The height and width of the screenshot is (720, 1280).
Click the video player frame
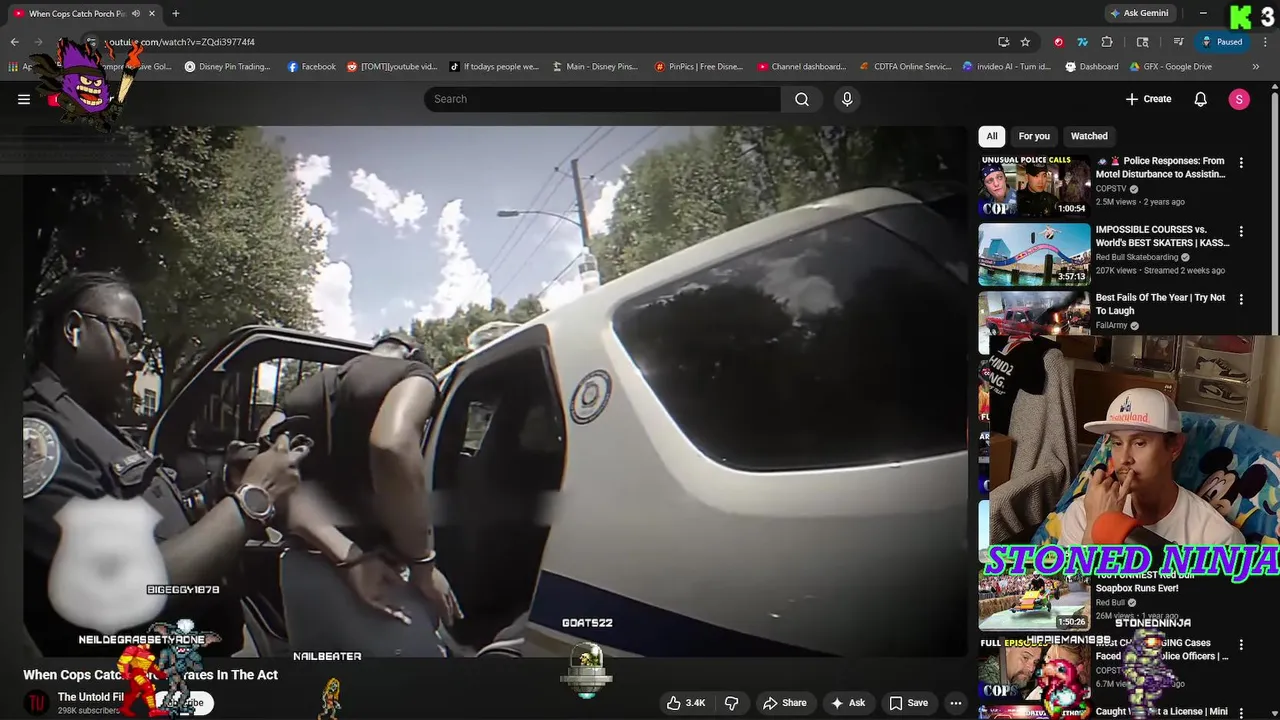click(x=495, y=392)
